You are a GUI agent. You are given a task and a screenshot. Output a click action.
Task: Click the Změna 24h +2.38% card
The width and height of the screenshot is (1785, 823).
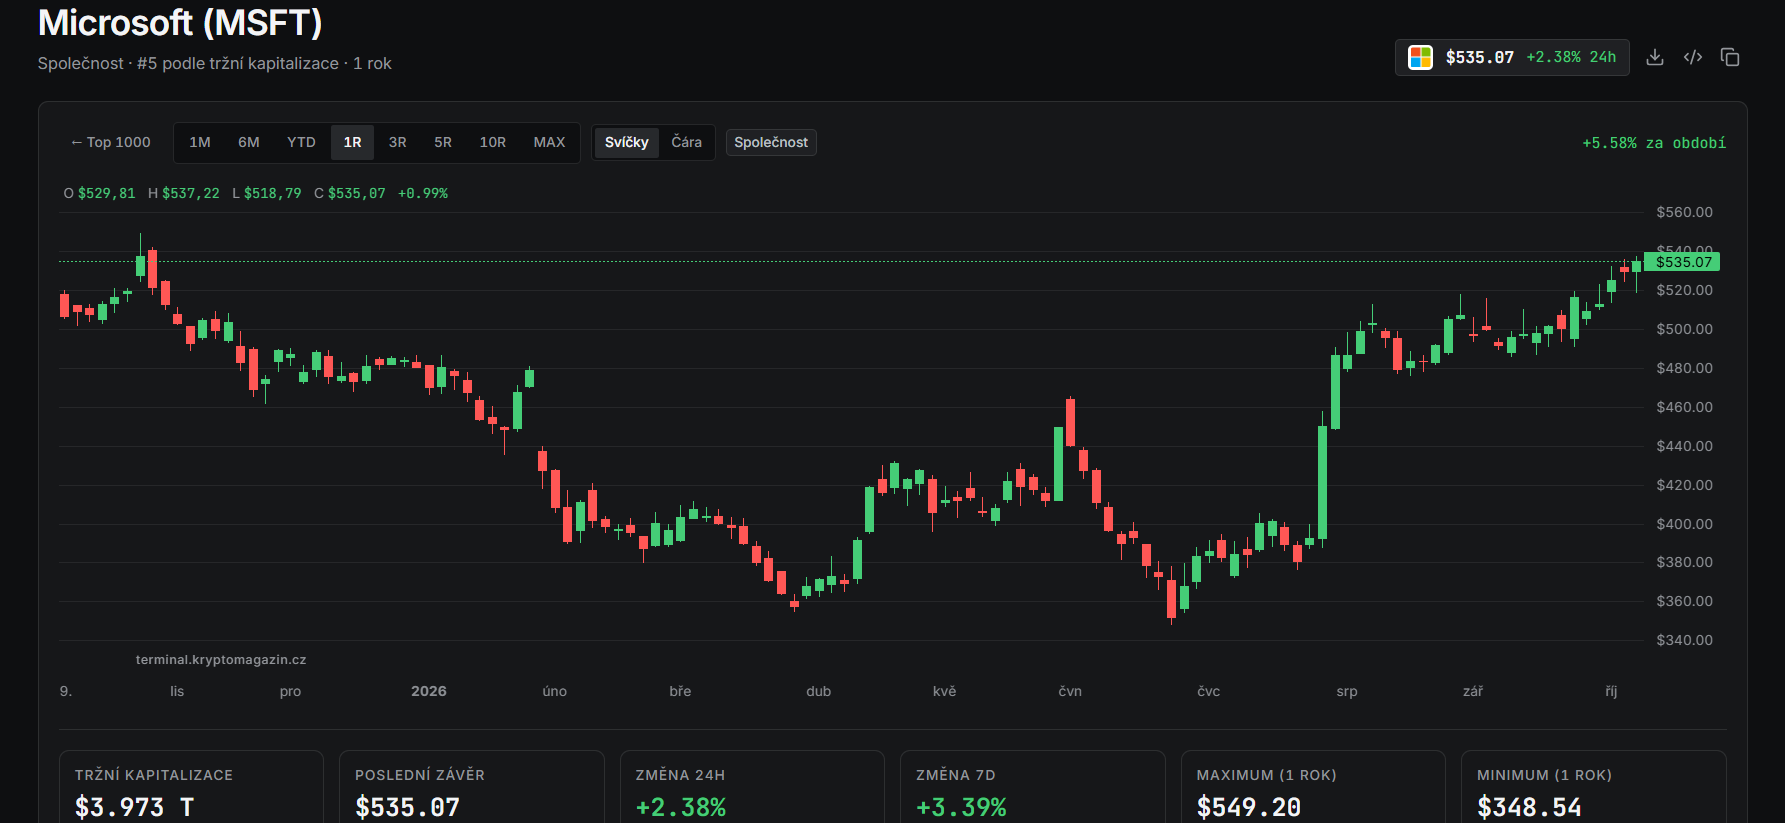[x=752, y=788]
